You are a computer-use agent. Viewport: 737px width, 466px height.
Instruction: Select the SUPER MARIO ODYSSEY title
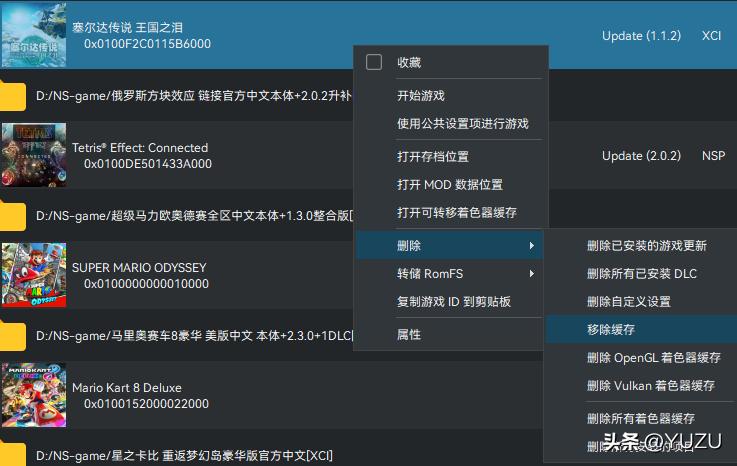[139, 268]
